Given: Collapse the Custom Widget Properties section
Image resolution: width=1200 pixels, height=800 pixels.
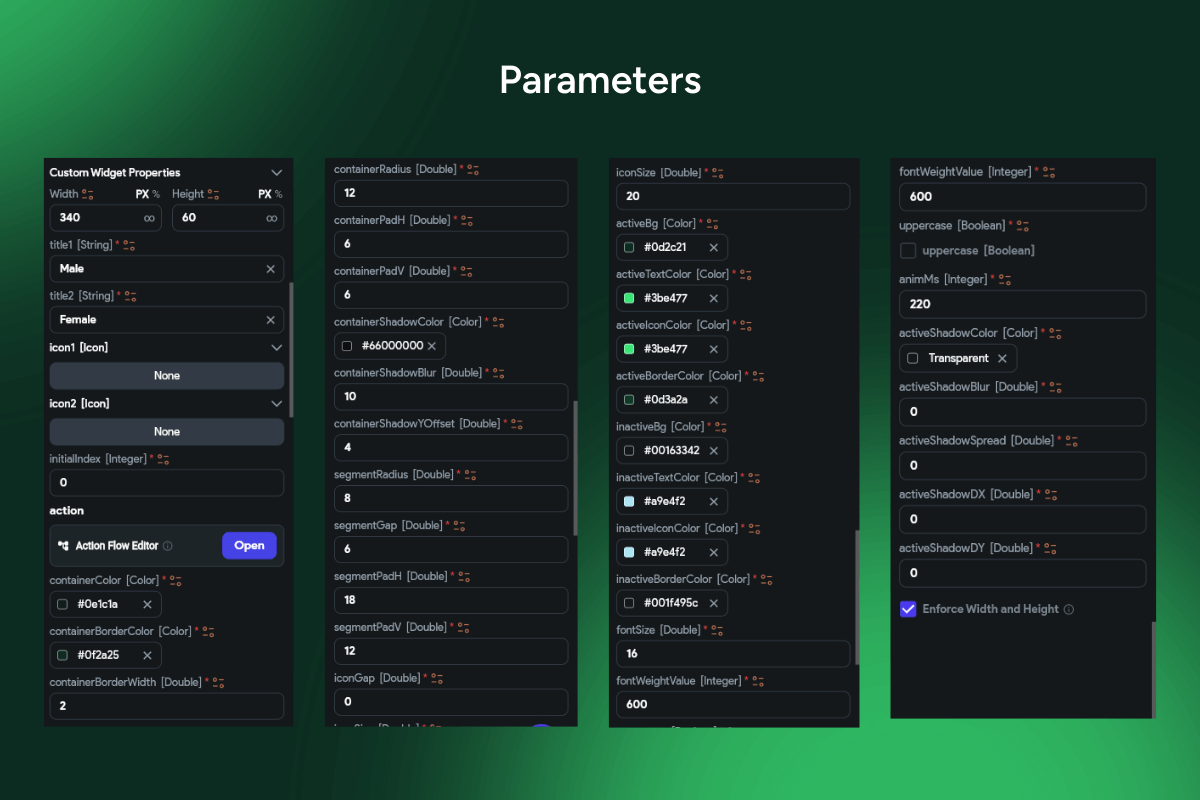Looking at the screenshot, I should coord(277,173).
